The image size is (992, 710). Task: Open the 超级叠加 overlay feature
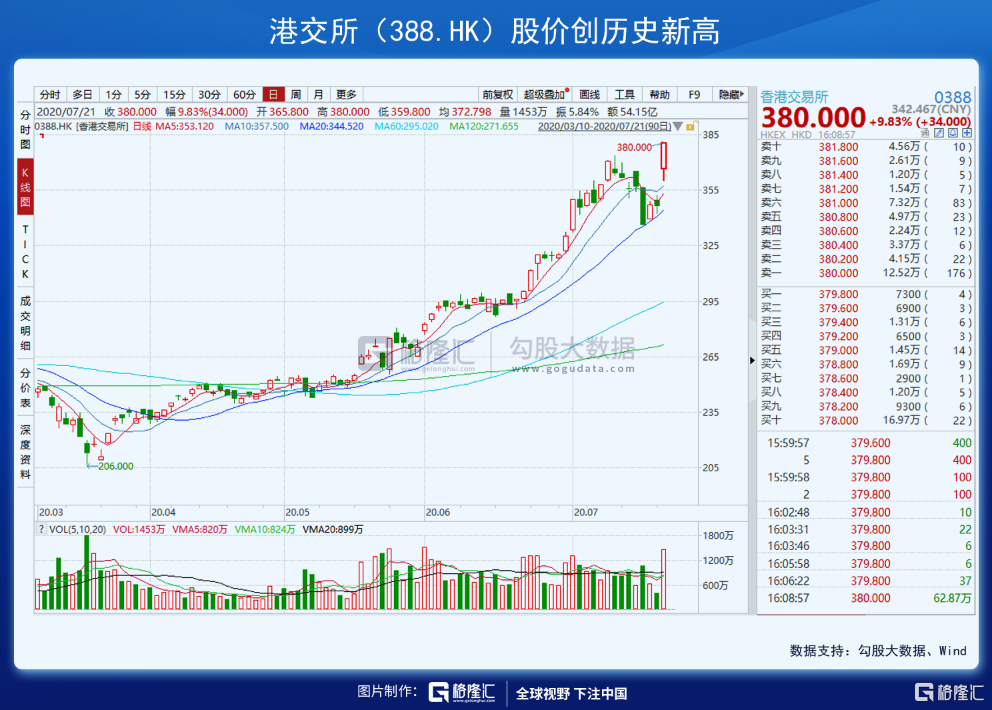[x=544, y=94]
